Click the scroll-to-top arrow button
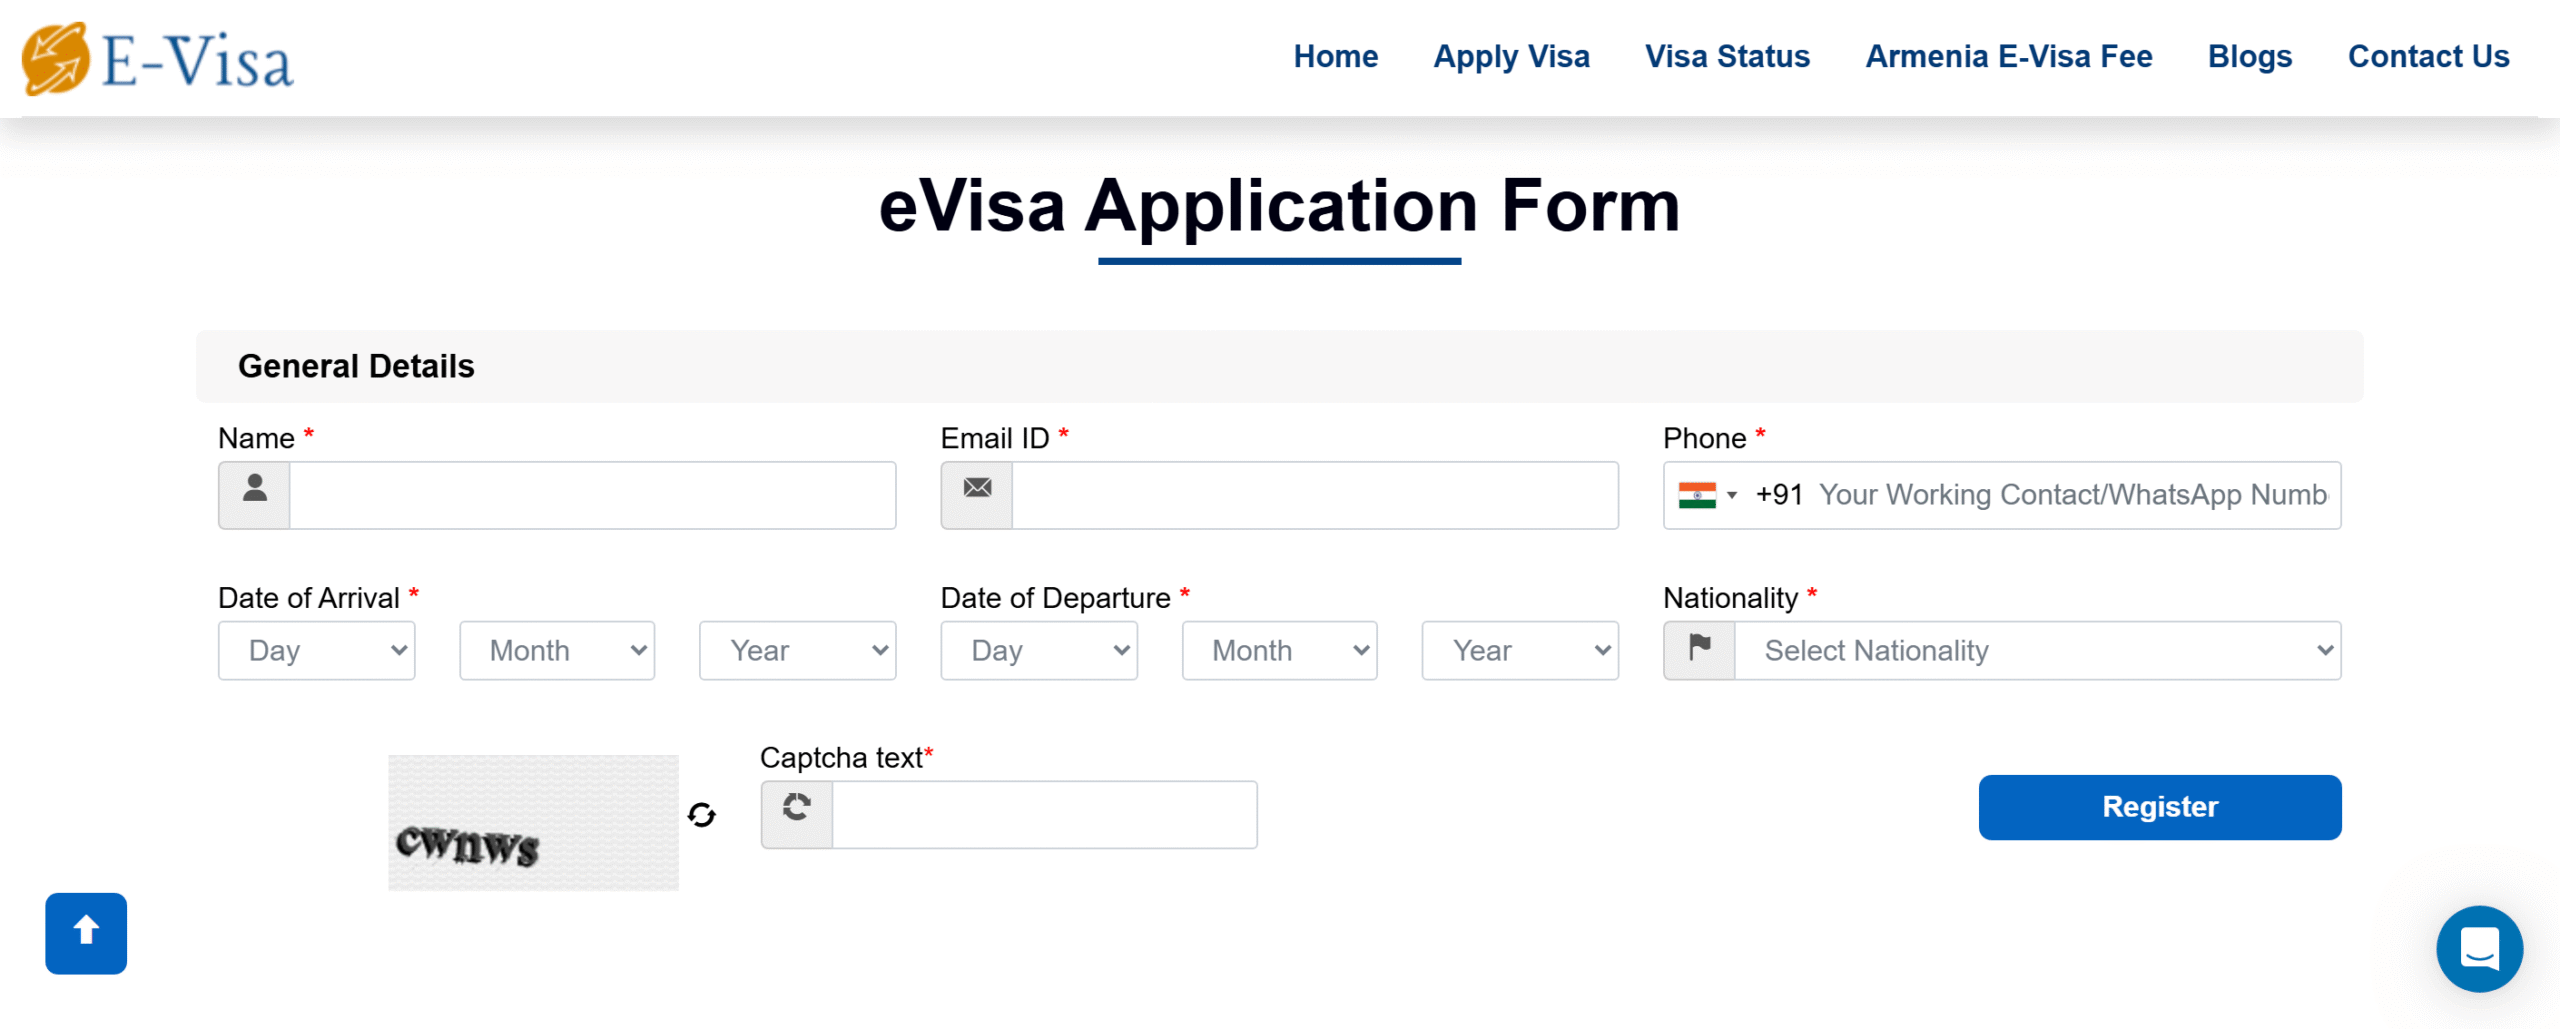The width and height of the screenshot is (2560, 1029). (x=86, y=932)
